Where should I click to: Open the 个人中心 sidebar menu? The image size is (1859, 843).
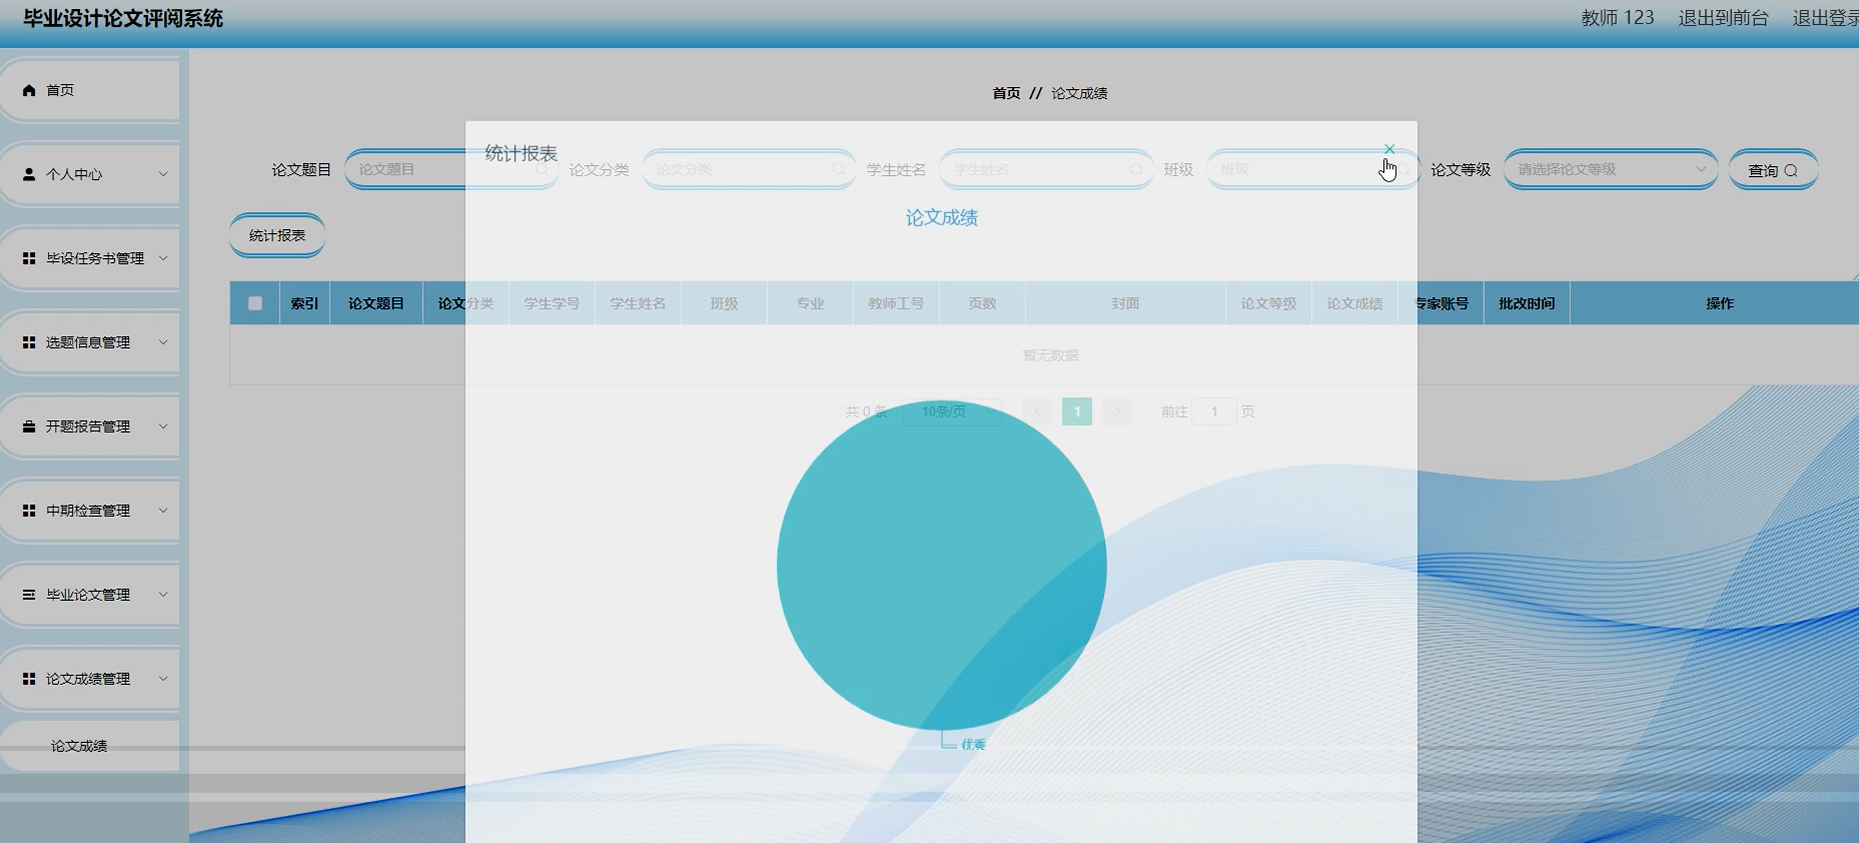point(90,174)
